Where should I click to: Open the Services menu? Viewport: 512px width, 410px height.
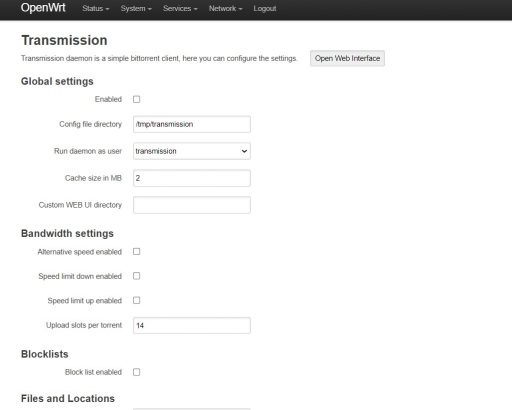[x=180, y=9]
